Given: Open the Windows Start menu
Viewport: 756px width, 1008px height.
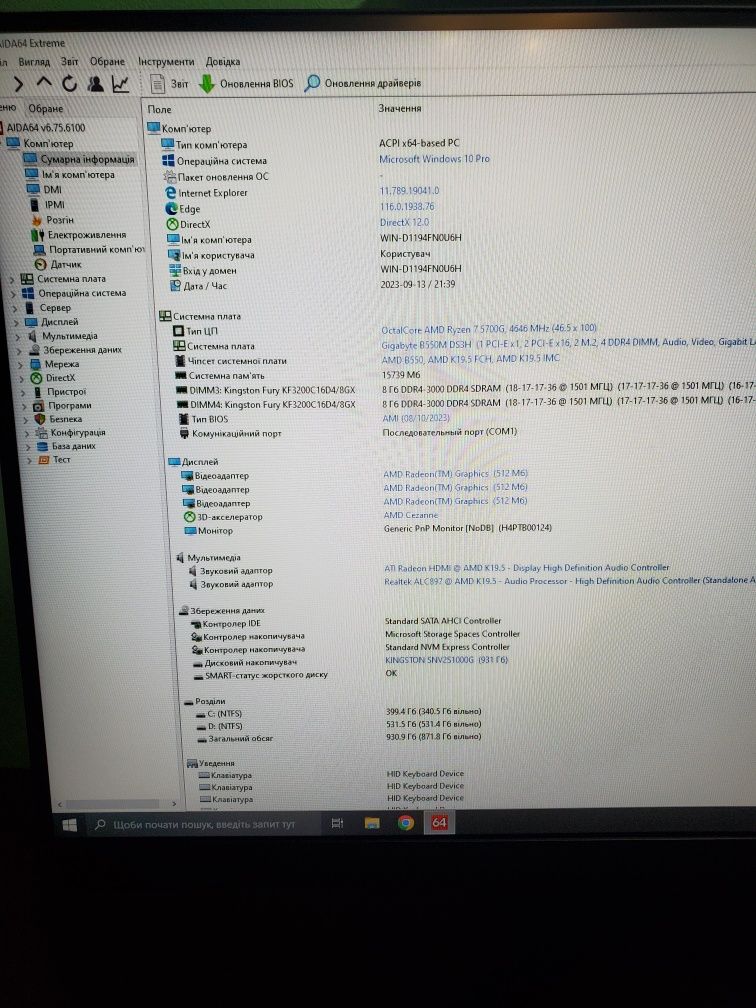Looking at the screenshot, I should click(x=69, y=824).
